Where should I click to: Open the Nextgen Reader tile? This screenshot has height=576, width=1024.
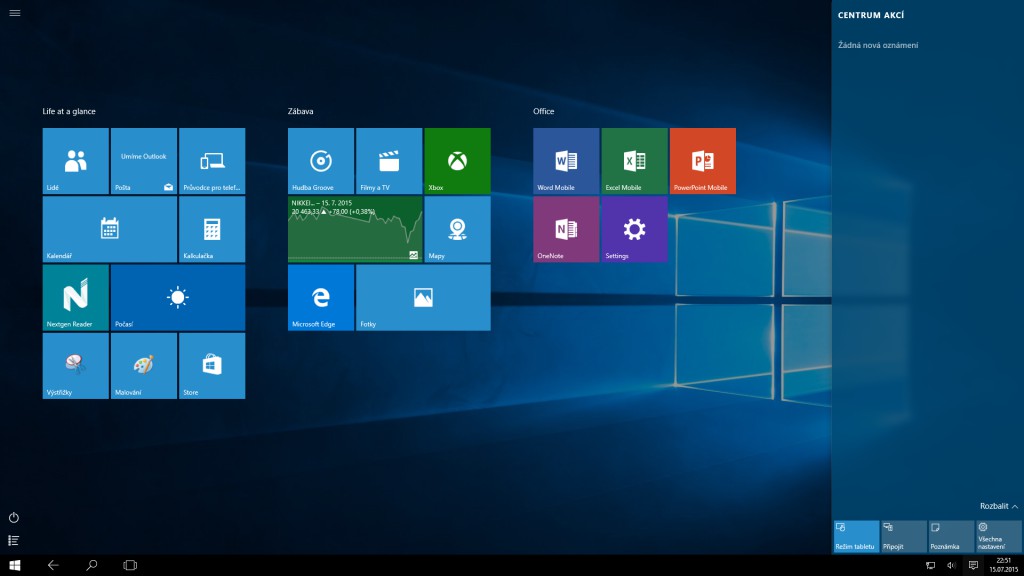click(76, 298)
